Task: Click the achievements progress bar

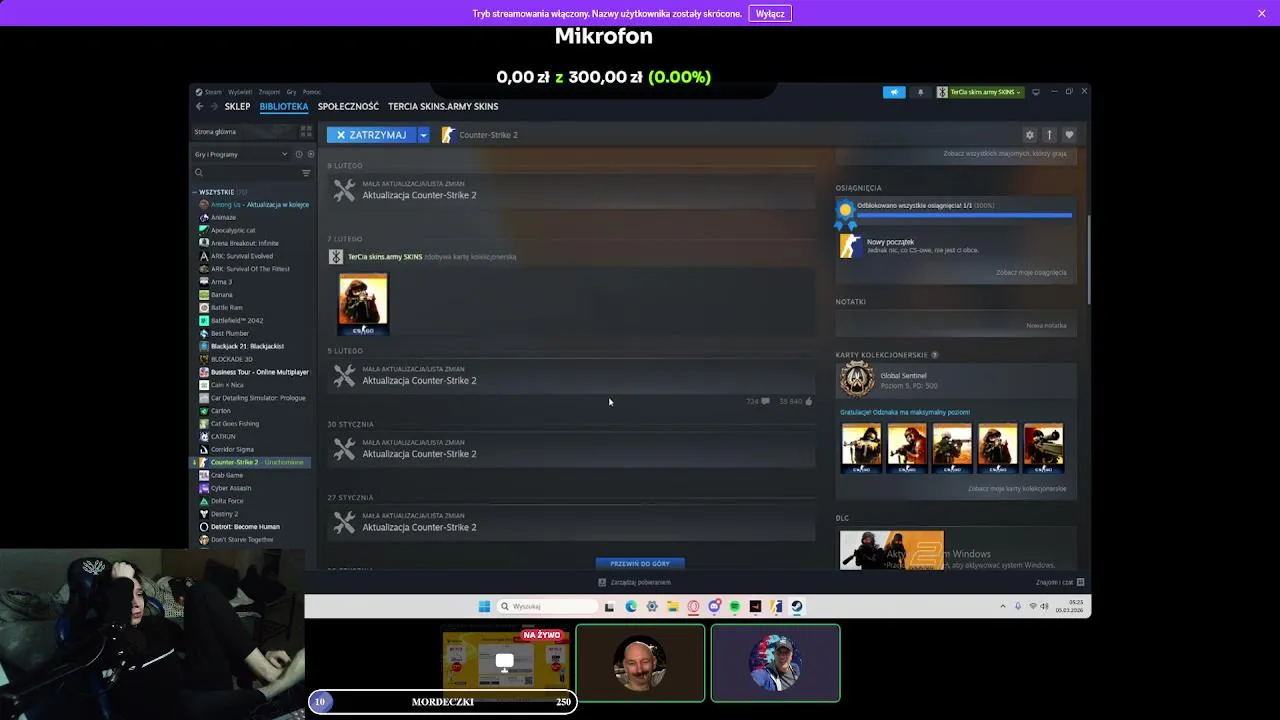Action: pyautogui.click(x=964, y=214)
